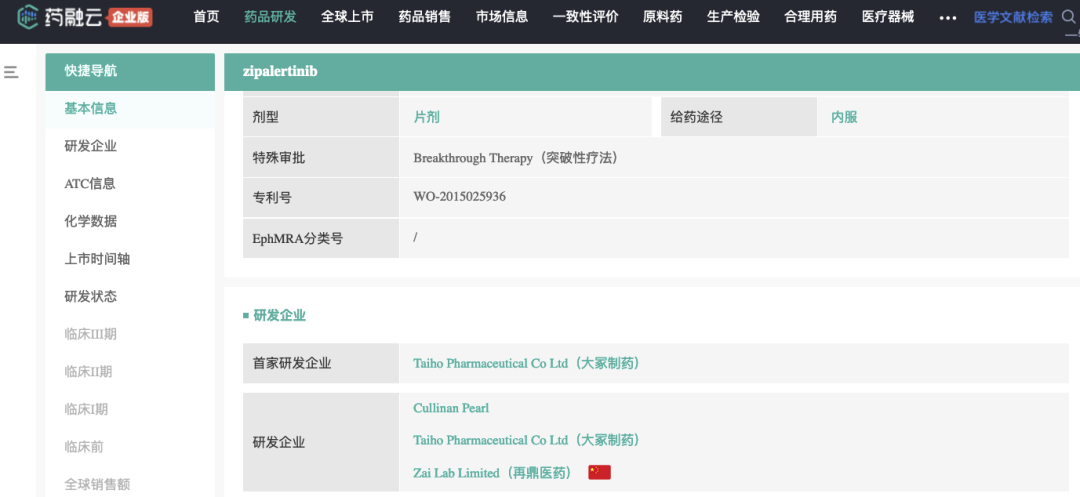
Task: Select the 药品研发 navigation tab
Action: pyautogui.click(x=270, y=17)
